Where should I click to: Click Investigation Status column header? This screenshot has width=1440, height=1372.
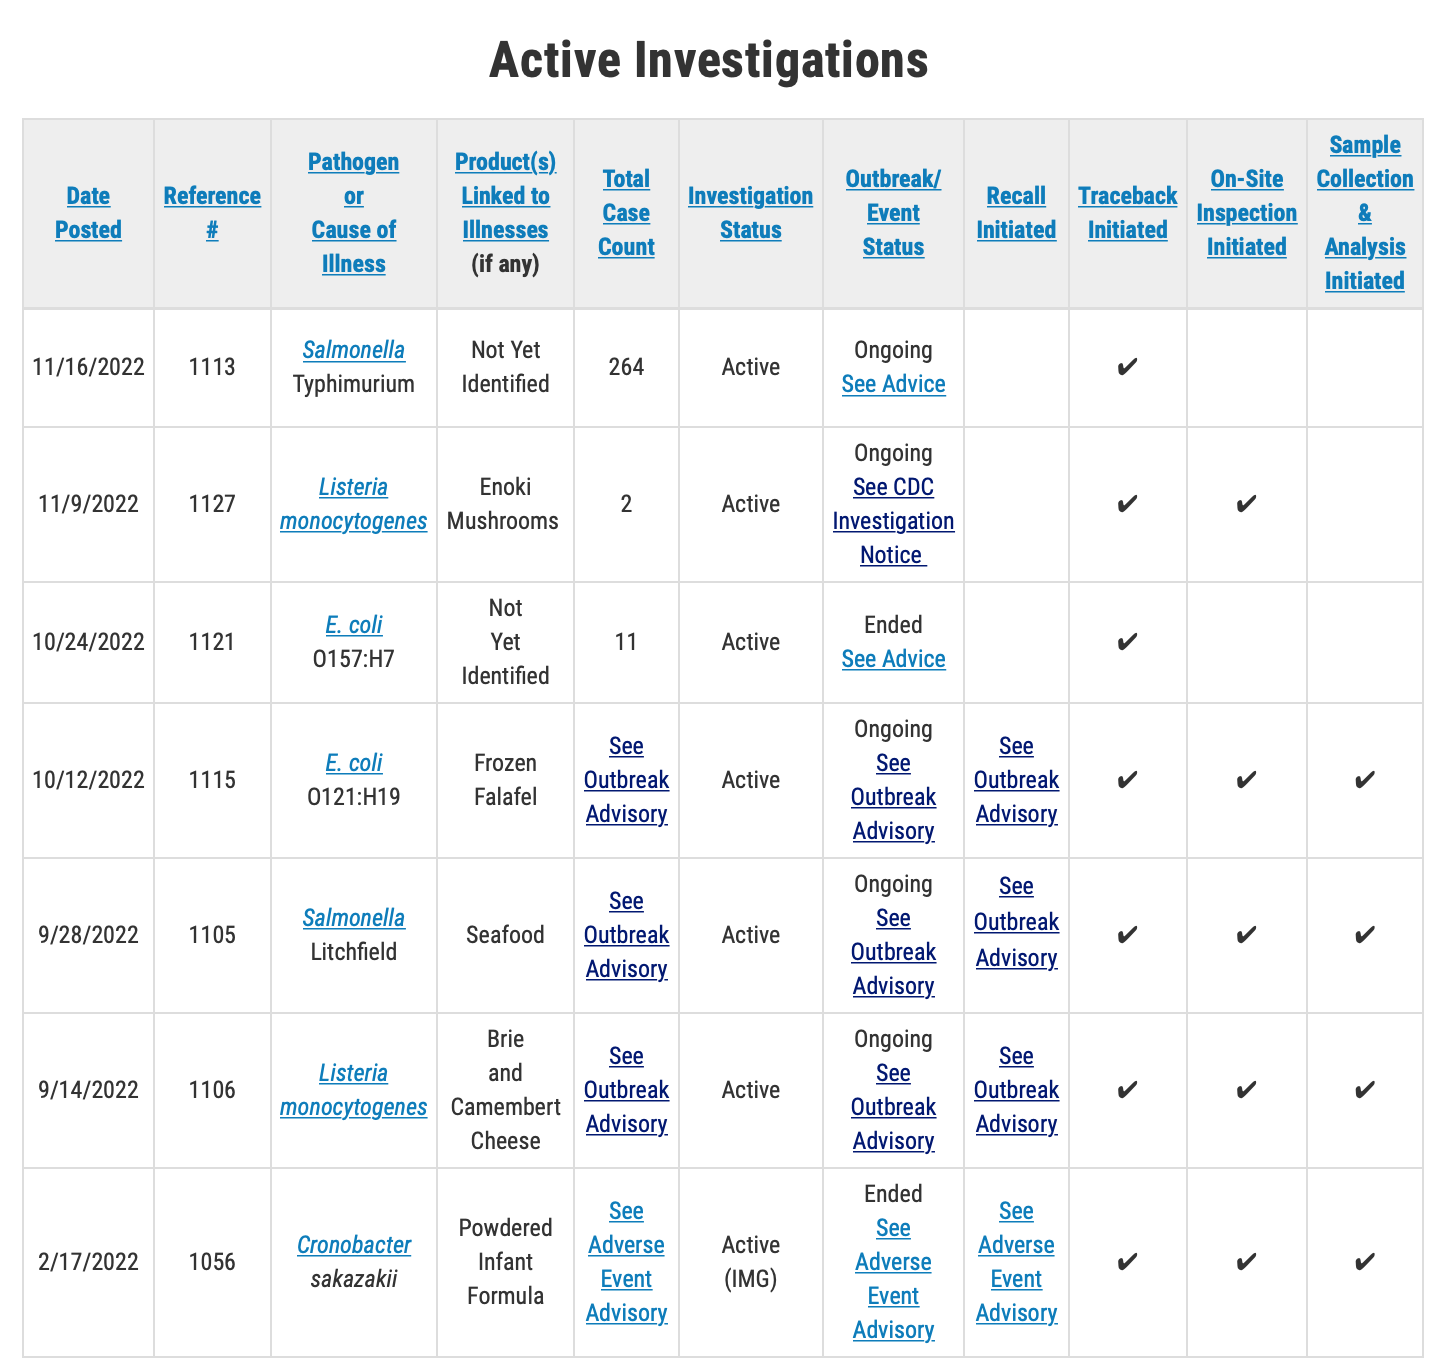click(750, 213)
